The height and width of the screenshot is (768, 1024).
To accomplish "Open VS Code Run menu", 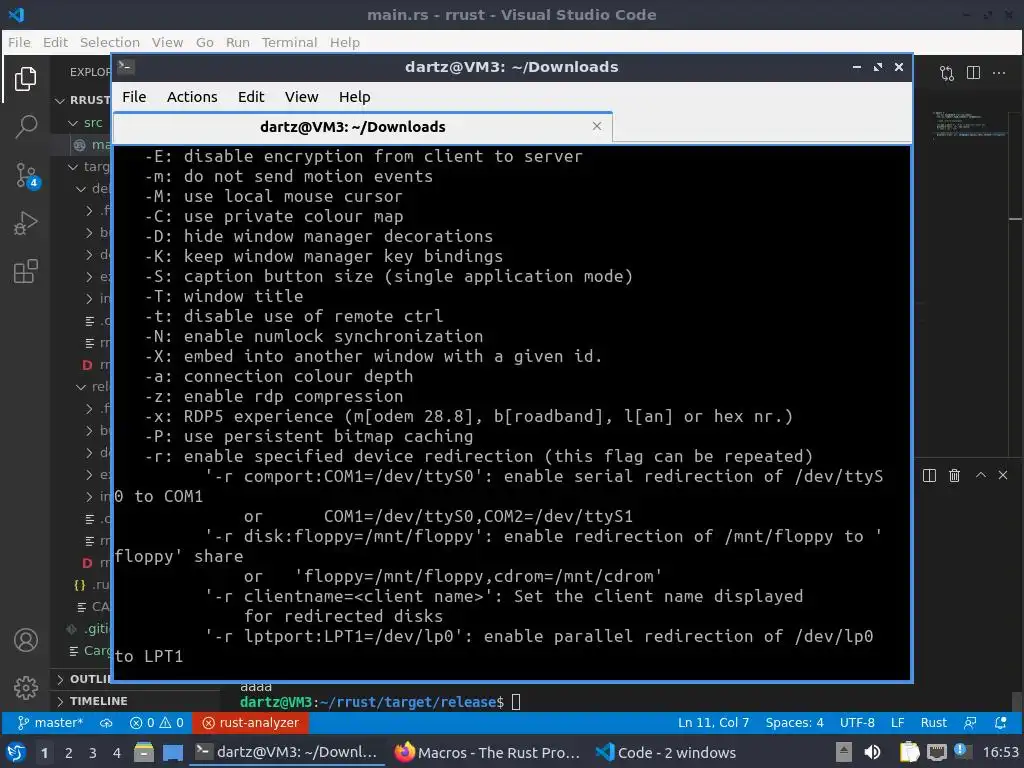I will pos(238,42).
